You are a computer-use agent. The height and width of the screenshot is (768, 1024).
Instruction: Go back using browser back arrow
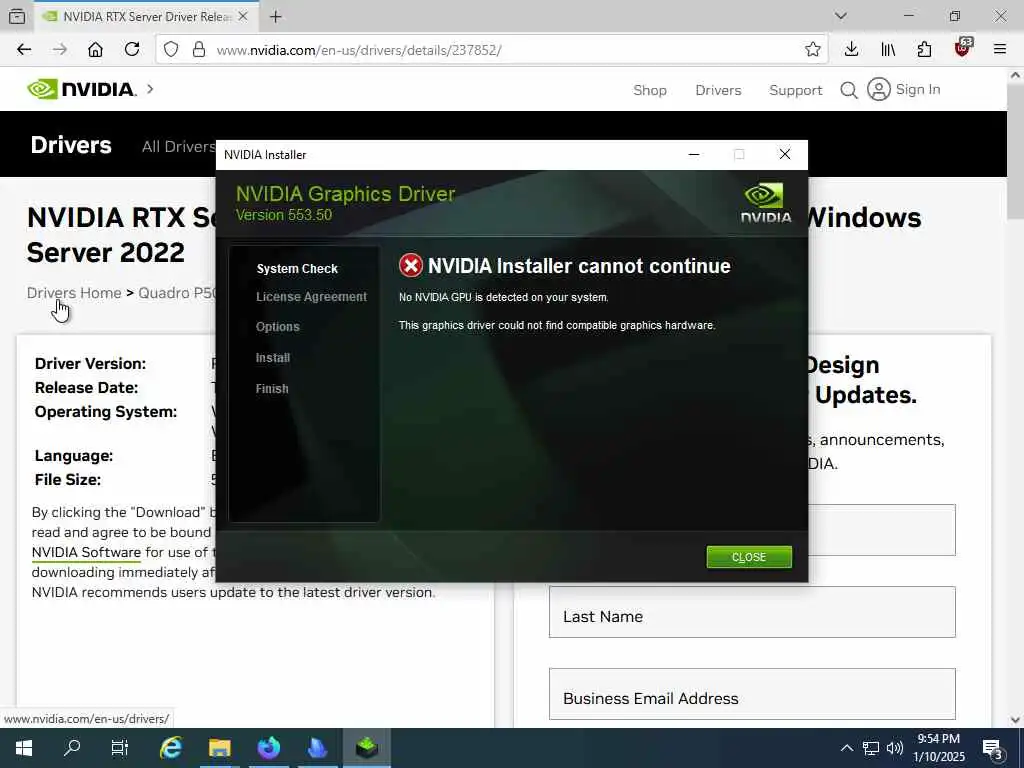[x=24, y=50]
